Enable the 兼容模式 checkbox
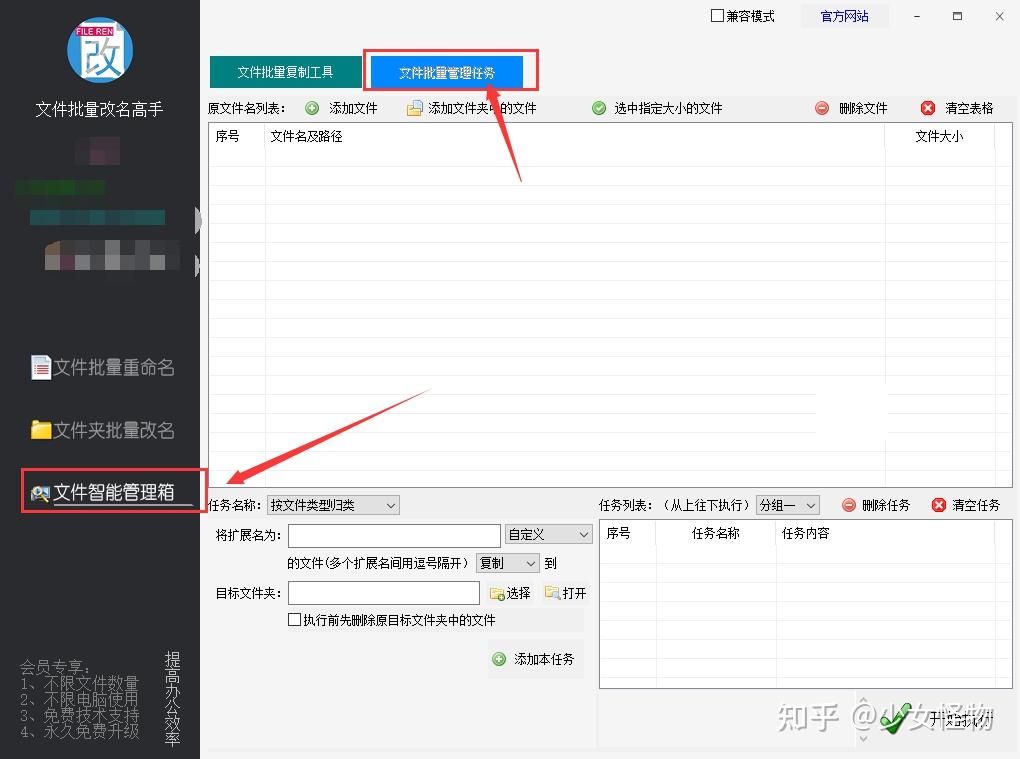Viewport: 1020px width, 759px height. [x=716, y=16]
